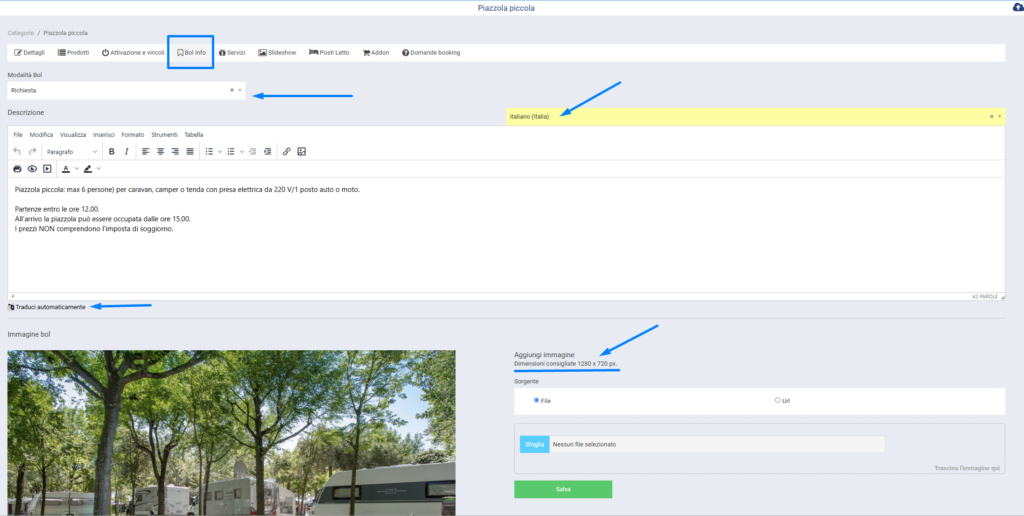Click the preview eye icon in editor
This screenshot has width=1024, height=516.
pyautogui.click(x=32, y=169)
